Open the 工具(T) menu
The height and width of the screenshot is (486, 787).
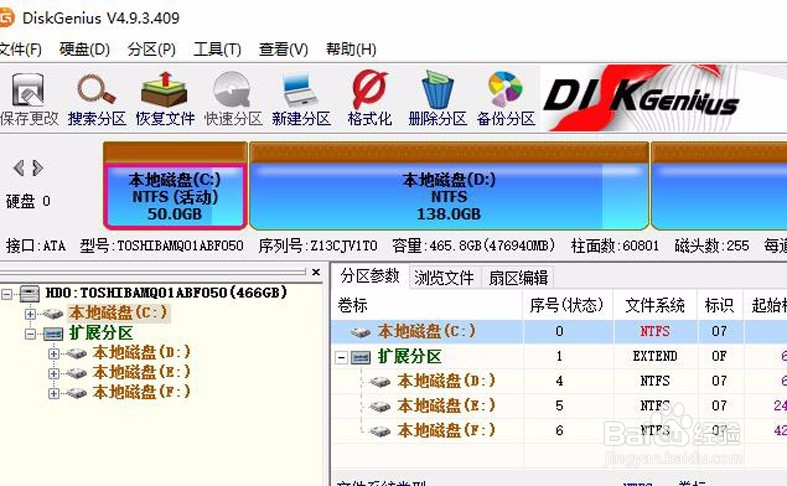217,50
